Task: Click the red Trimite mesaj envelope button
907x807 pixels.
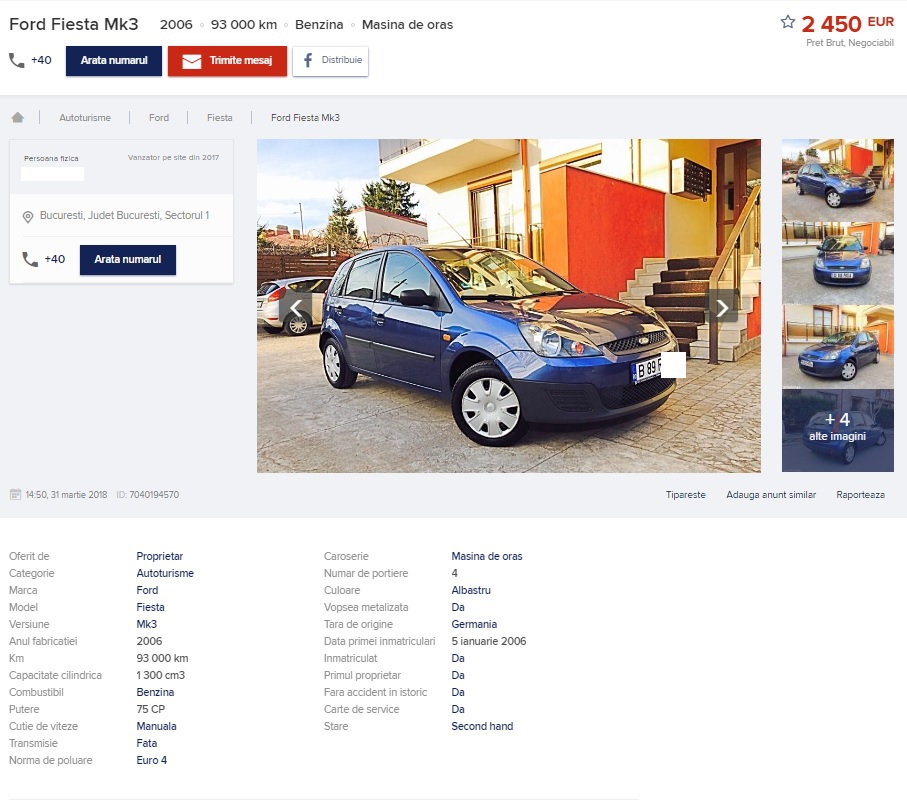Action: [227, 61]
